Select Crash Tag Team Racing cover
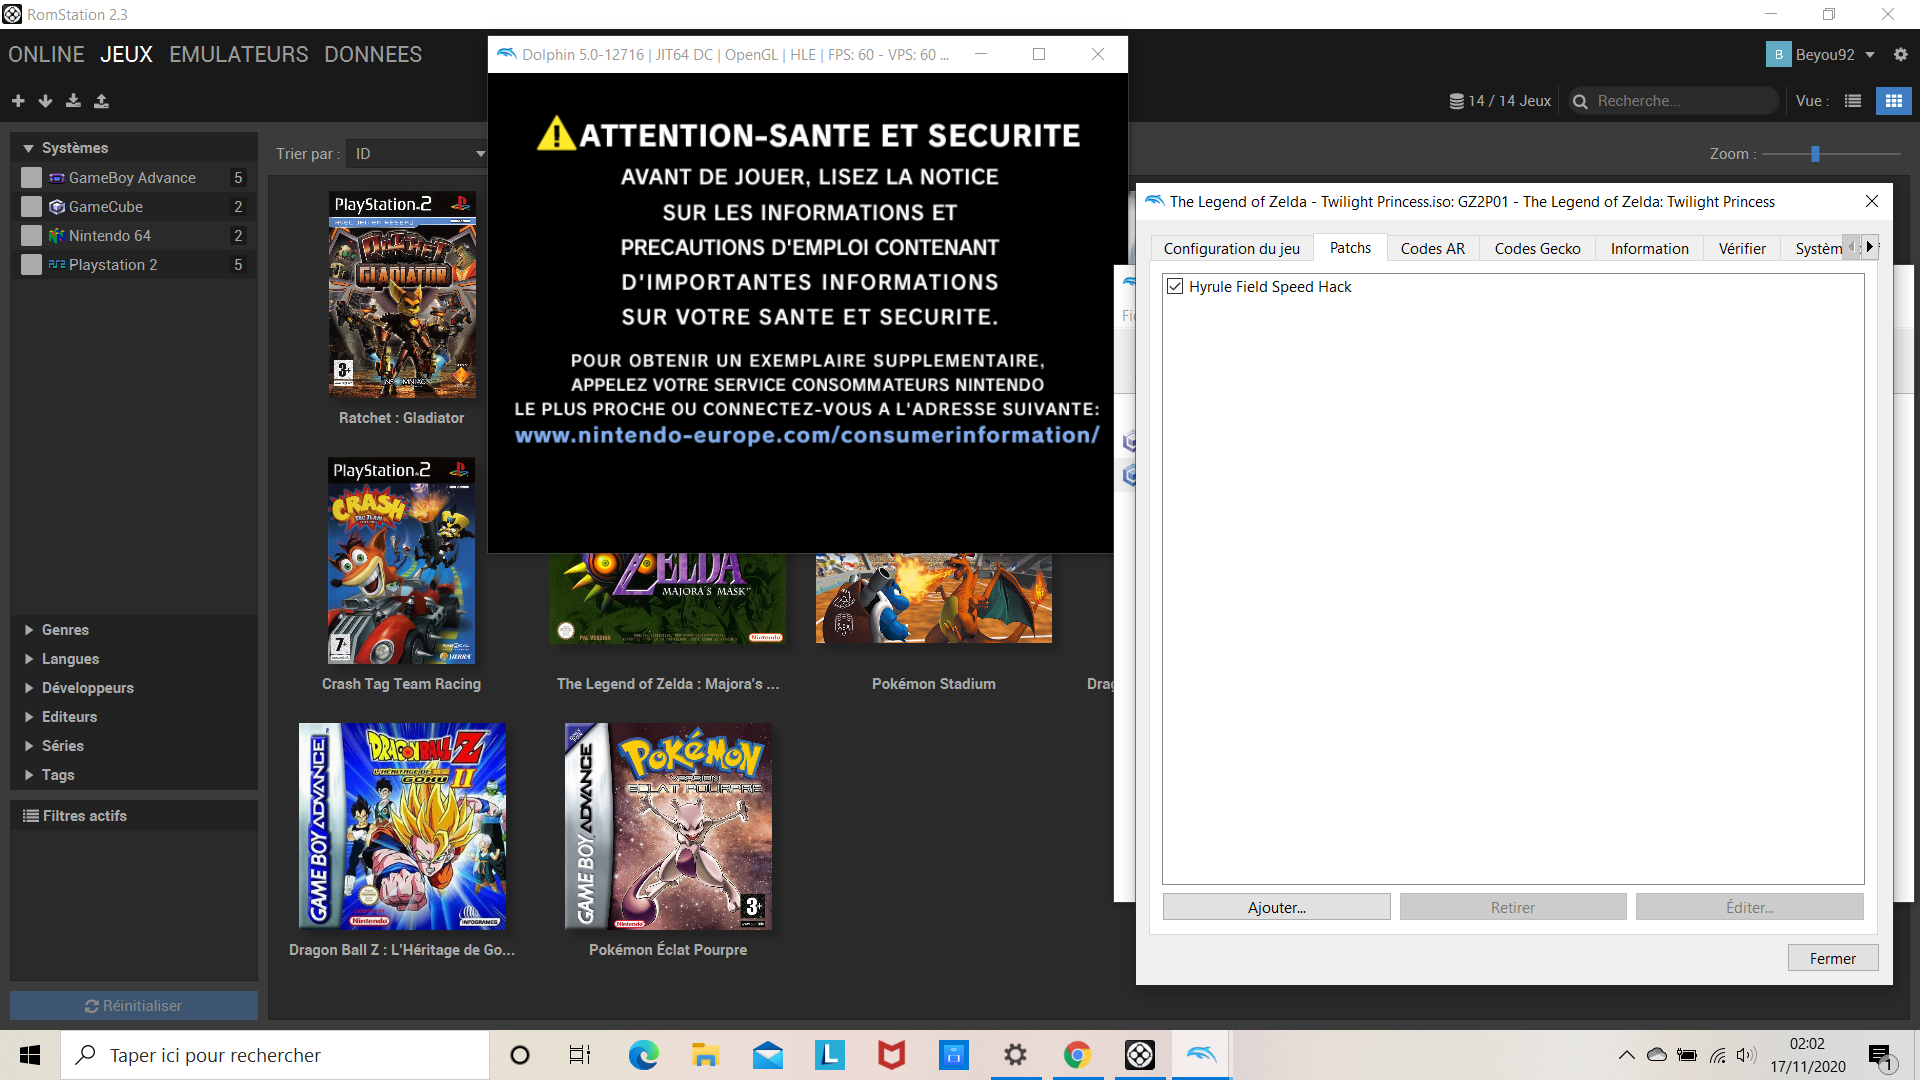The image size is (1920, 1080). click(401, 561)
